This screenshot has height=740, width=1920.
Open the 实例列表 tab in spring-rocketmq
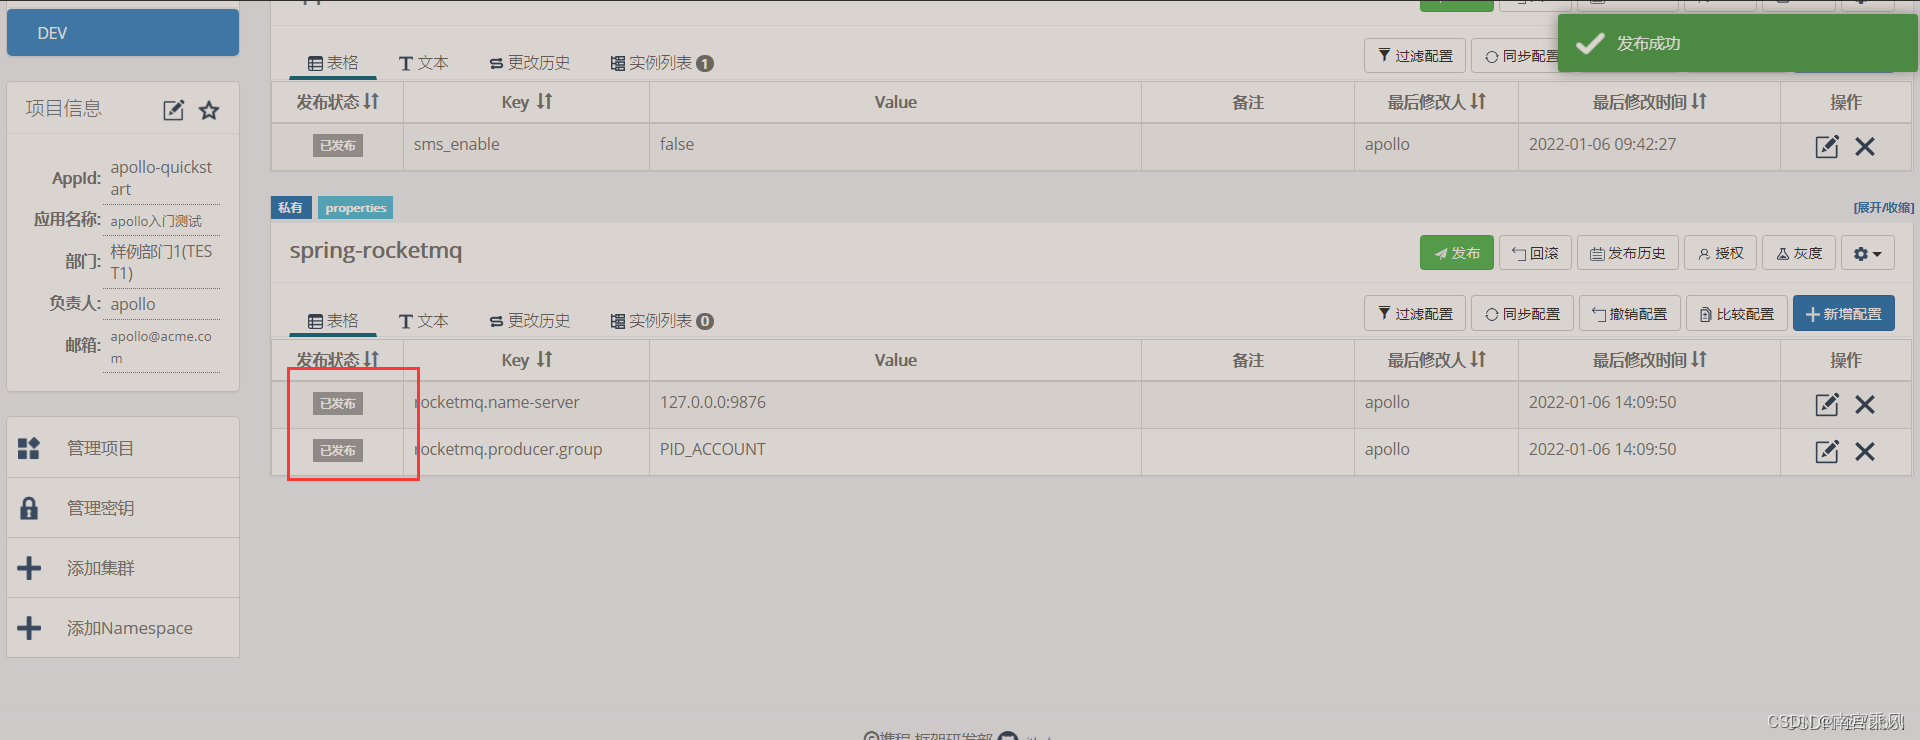(662, 321)
